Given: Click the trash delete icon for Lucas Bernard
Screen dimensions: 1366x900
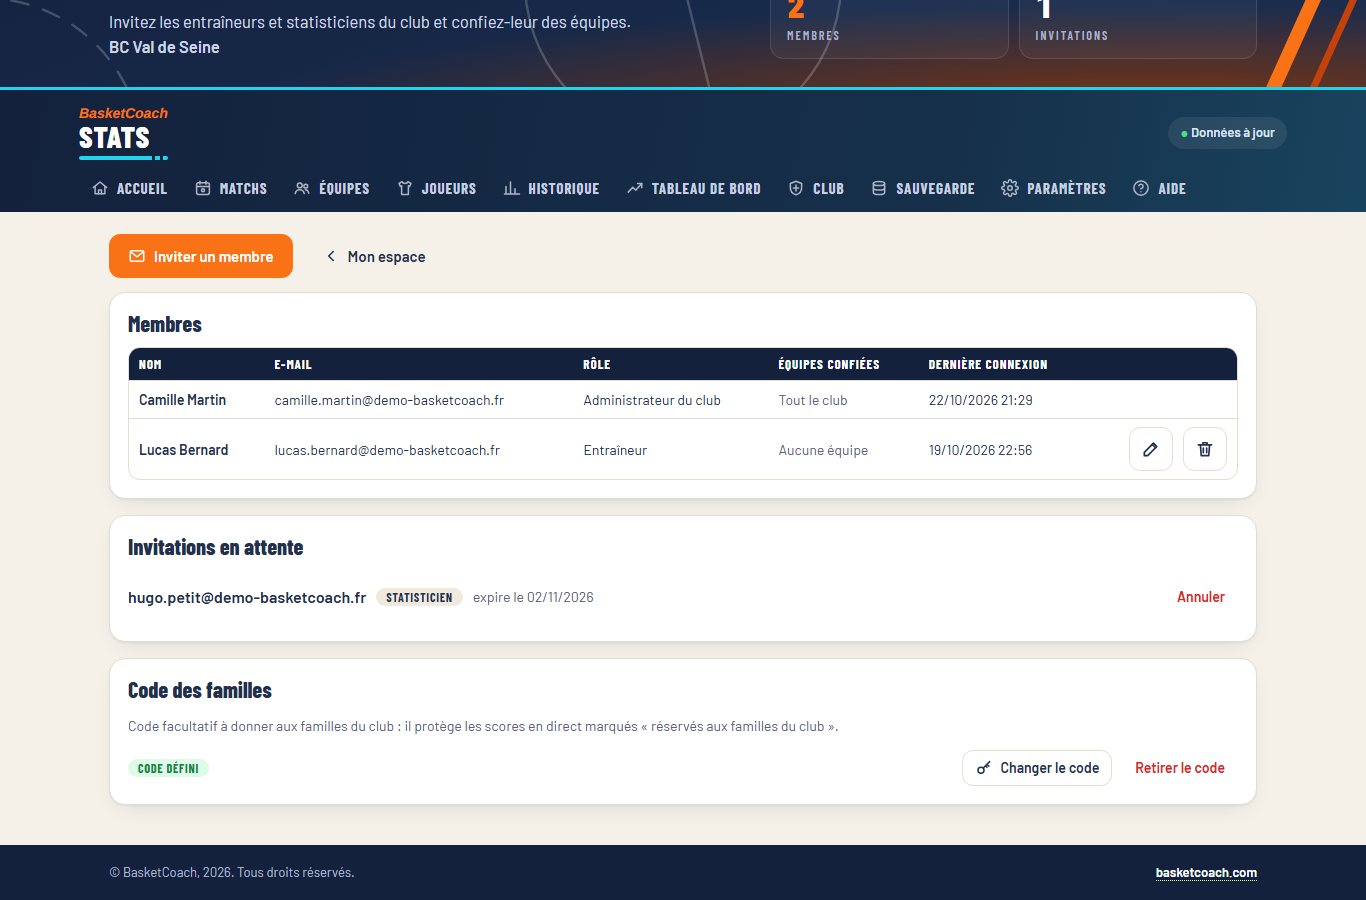Looking at the screenshot, I should (1204, 450).
